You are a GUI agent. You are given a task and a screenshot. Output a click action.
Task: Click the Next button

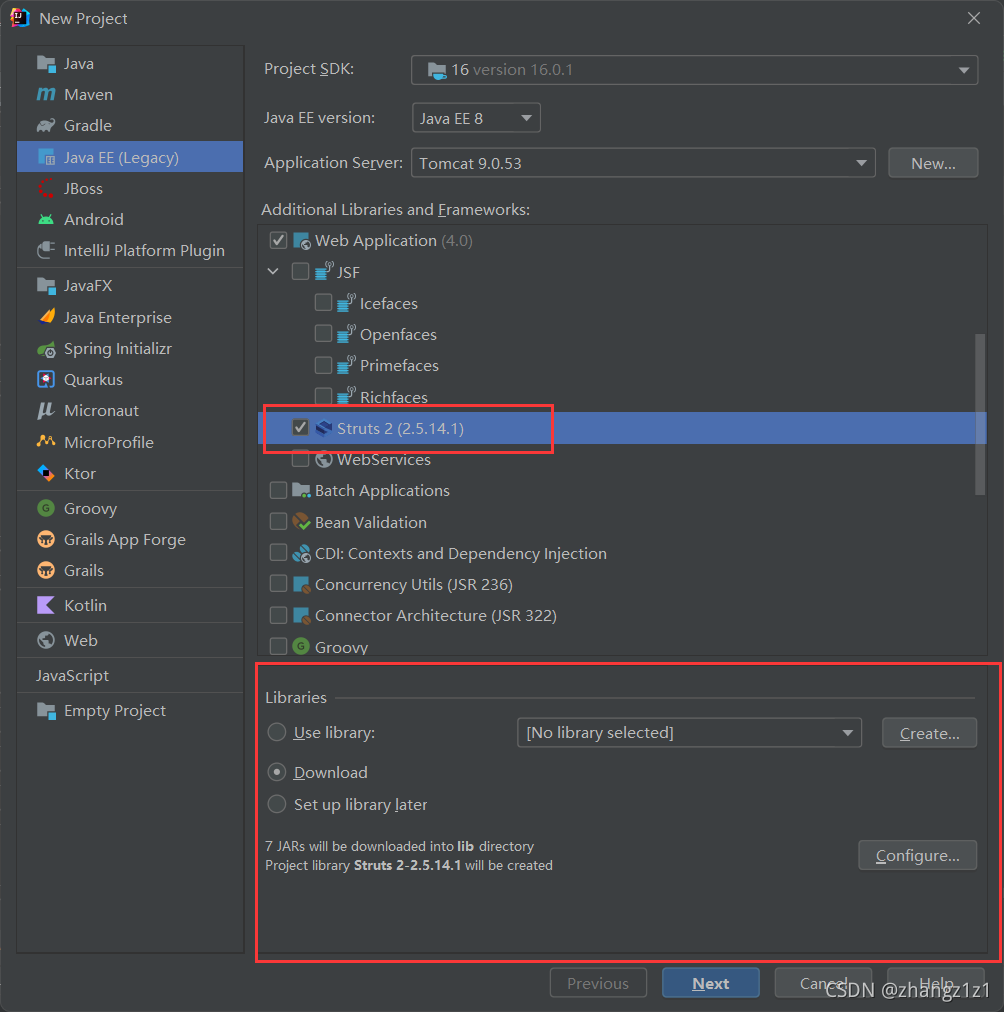pyautogui.click(x=710, y=983)
